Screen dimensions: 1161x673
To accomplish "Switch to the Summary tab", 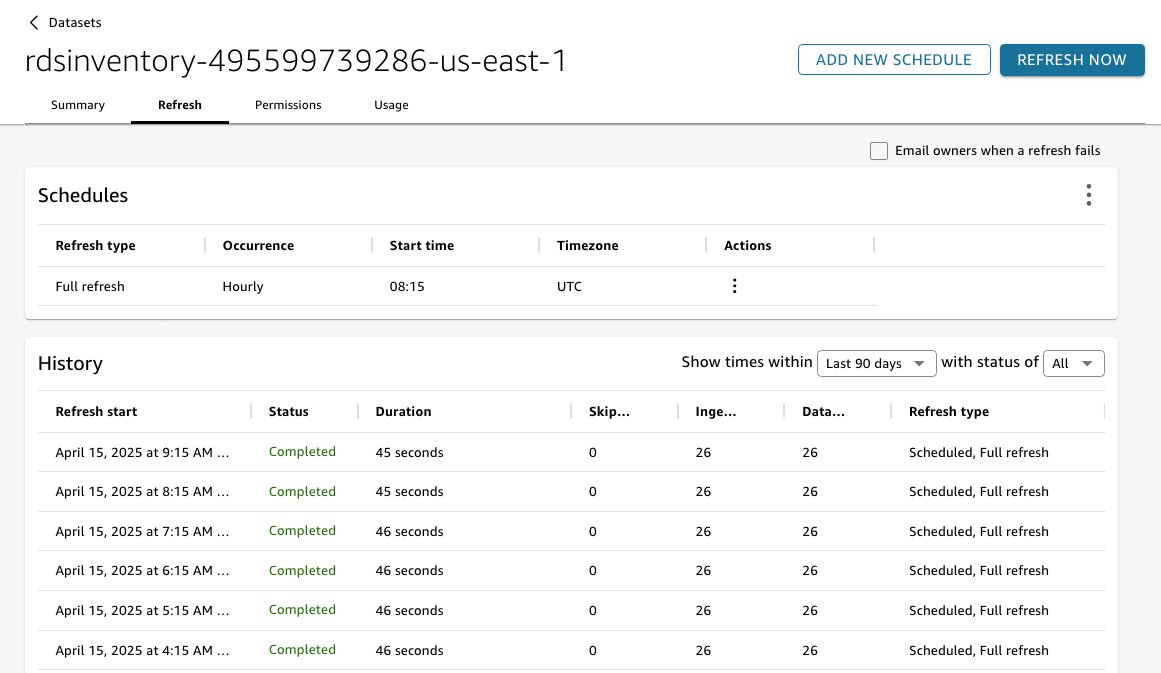I will click(x=78, y=105).
